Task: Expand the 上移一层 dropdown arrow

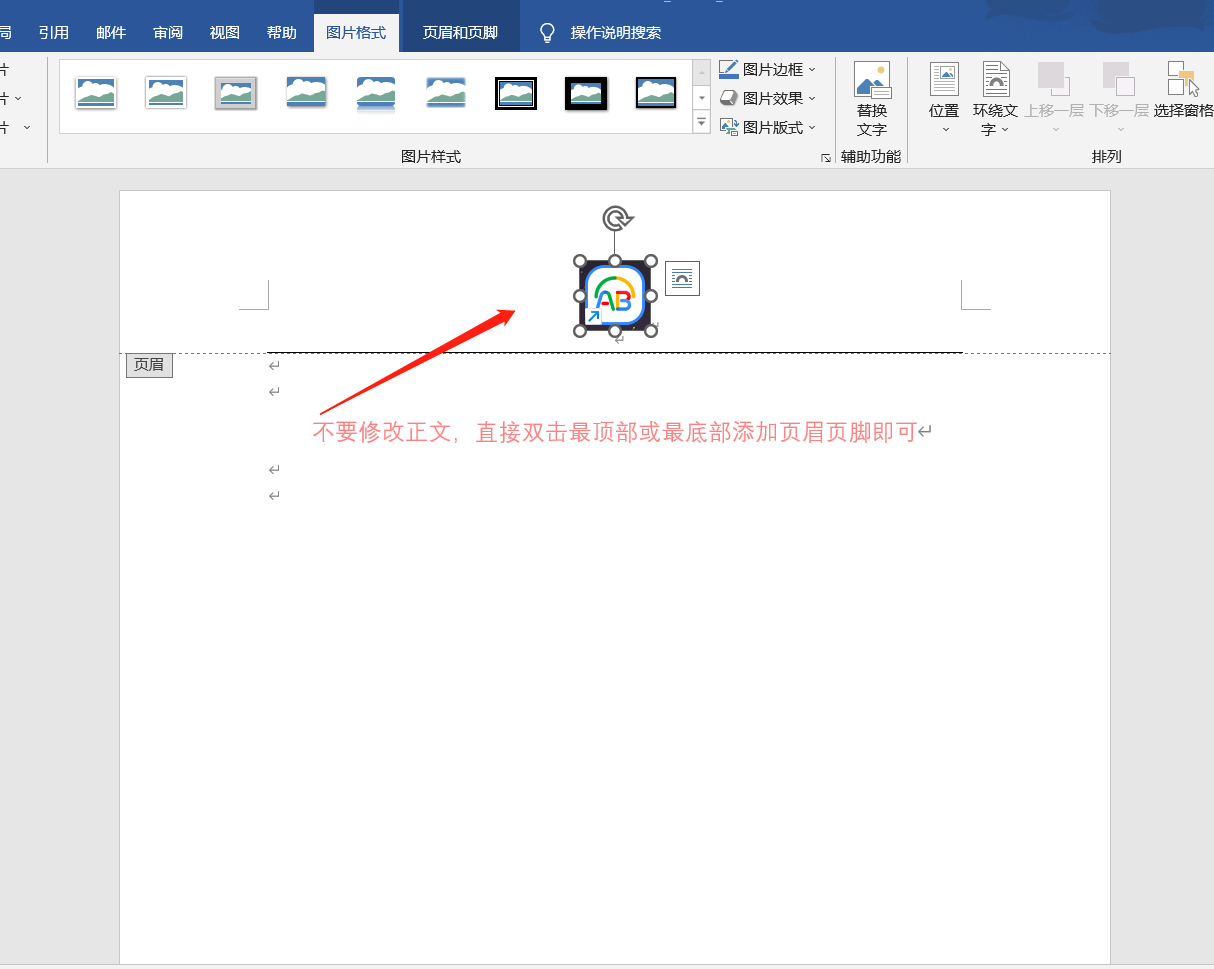Action: (x=1053, y=128)
